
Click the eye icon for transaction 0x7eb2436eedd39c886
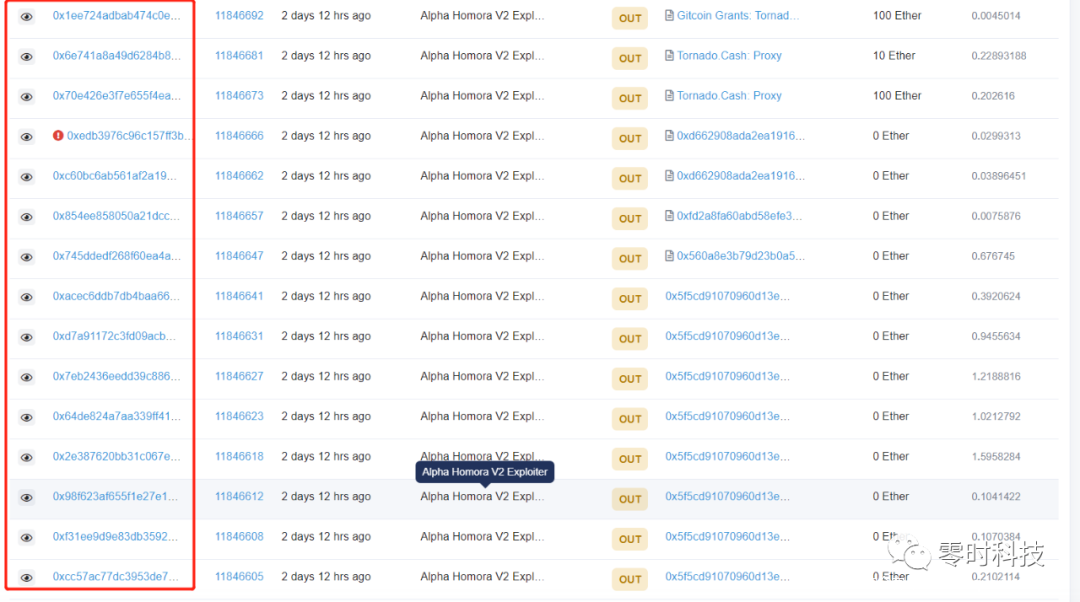26,377
